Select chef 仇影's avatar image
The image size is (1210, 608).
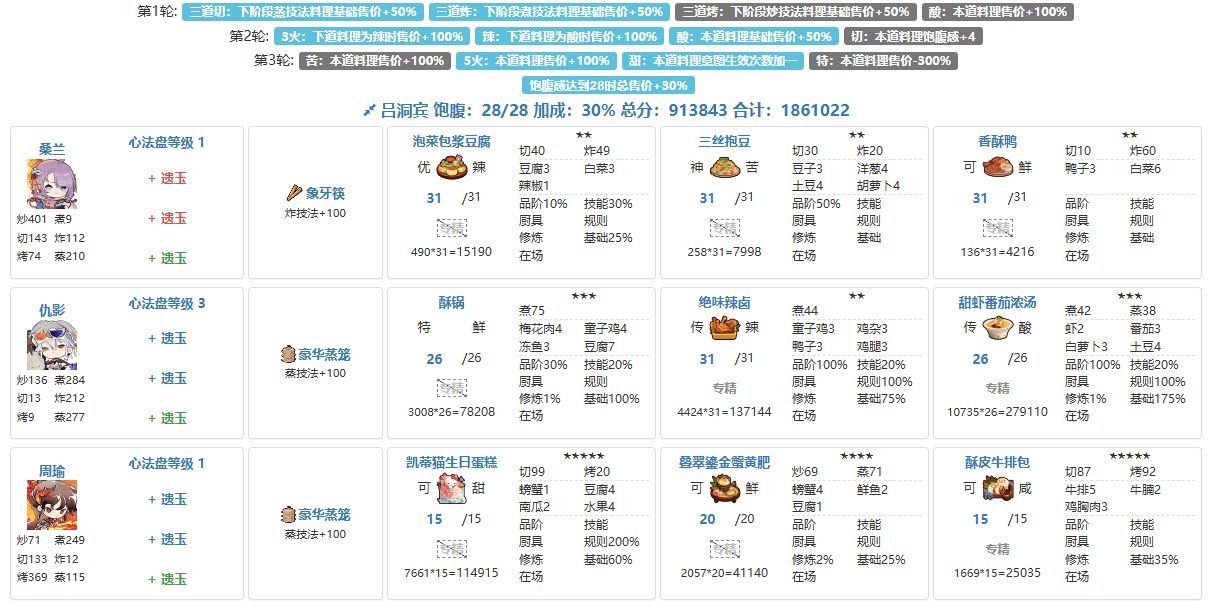click(46, 346)
